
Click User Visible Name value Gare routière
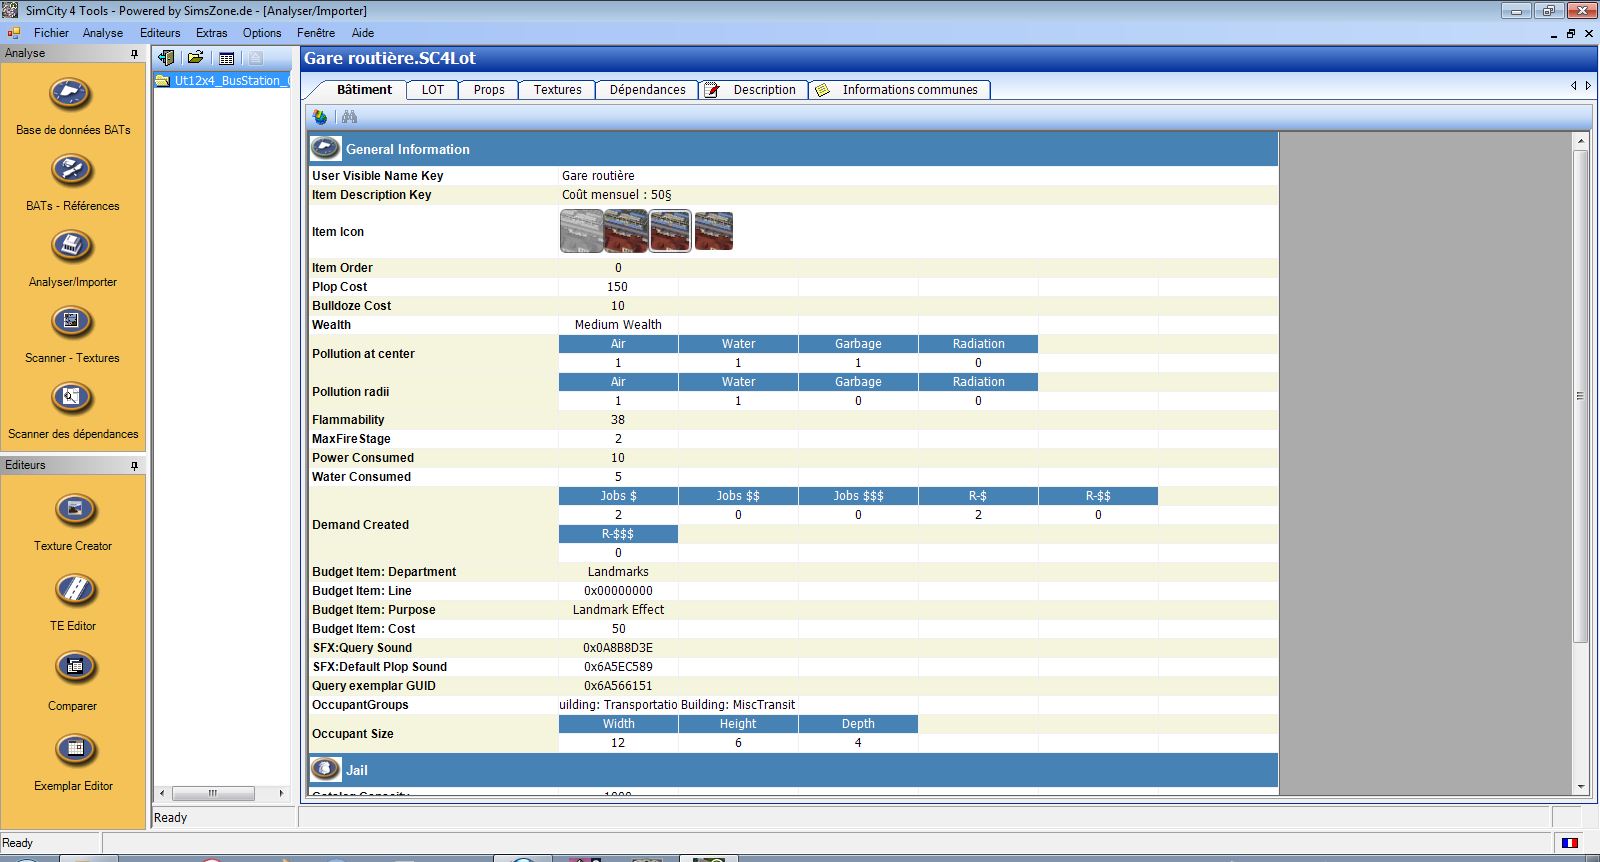point(598,176)
